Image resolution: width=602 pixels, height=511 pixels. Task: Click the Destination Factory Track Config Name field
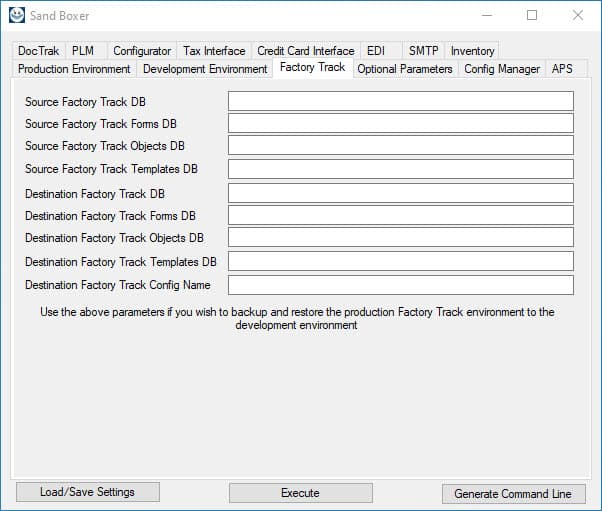click(400, 285)
